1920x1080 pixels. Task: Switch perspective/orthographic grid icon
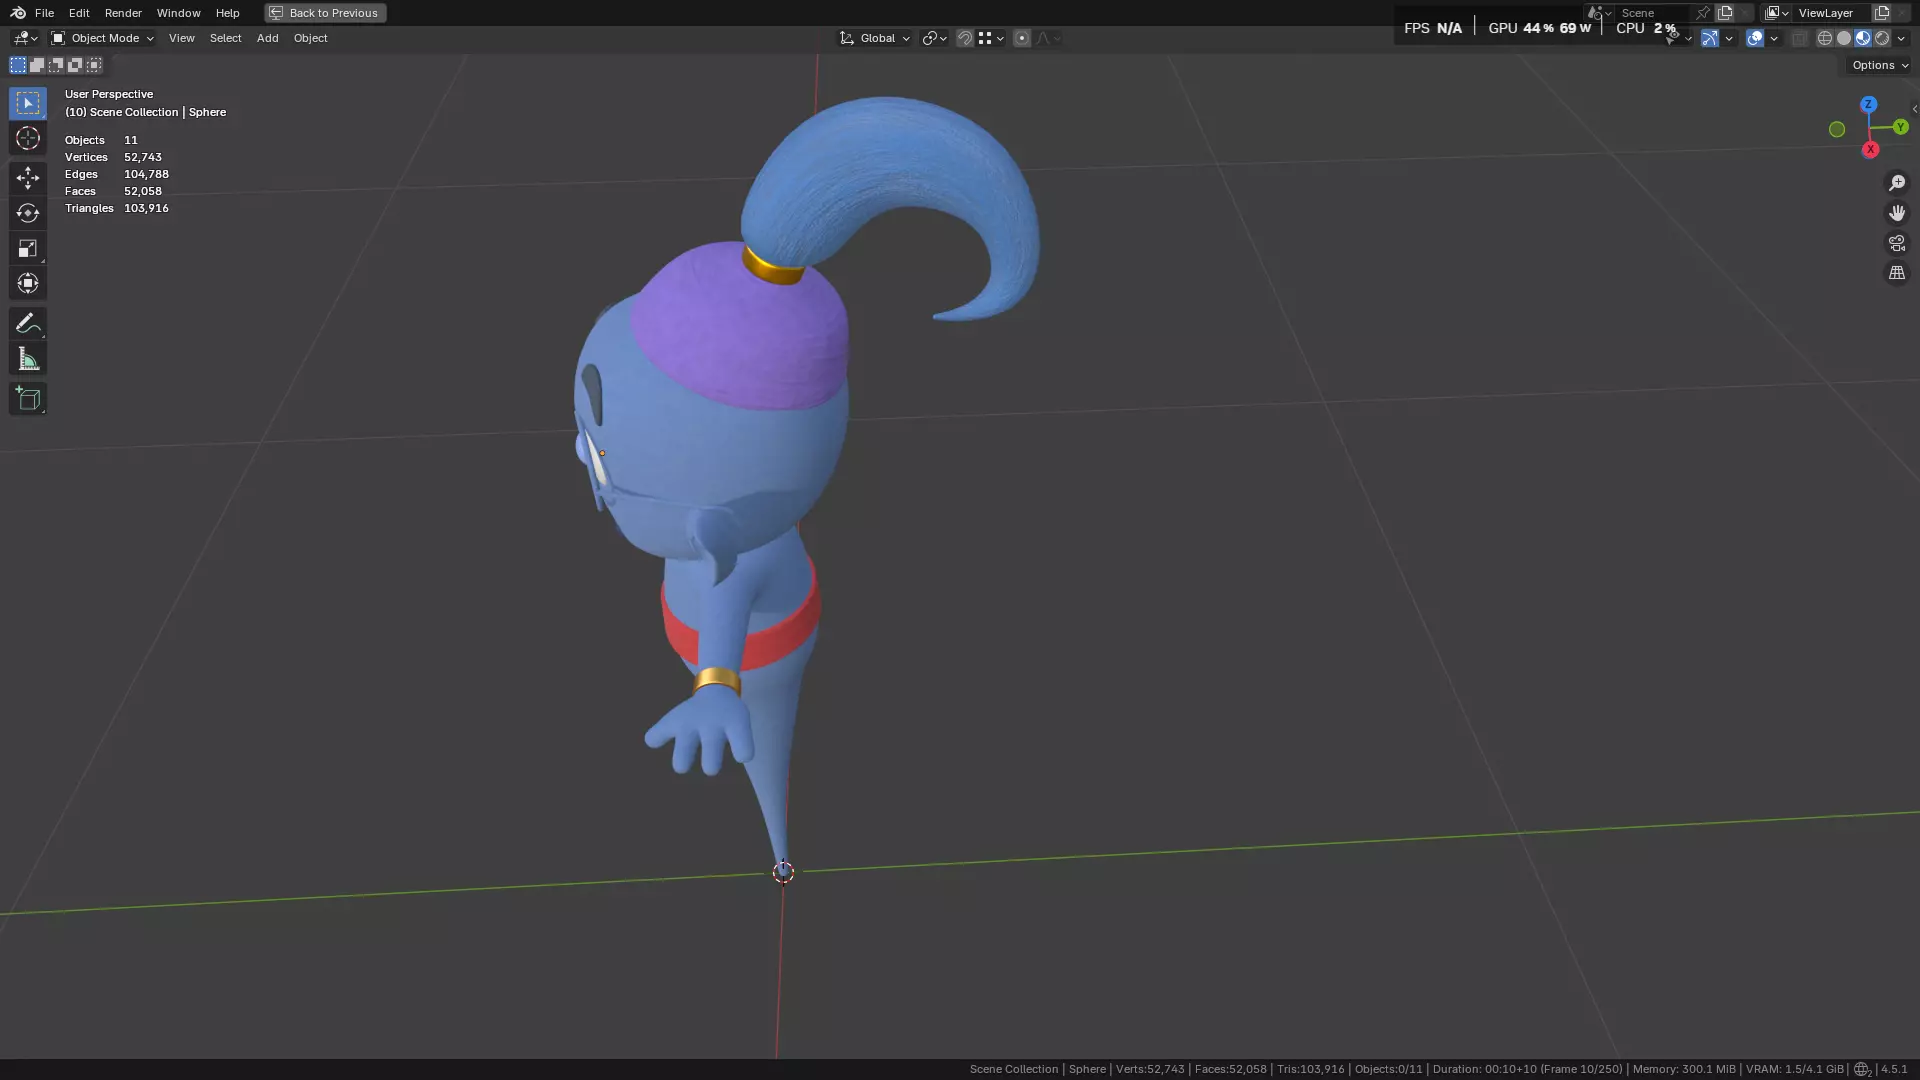click(1897, 273)
